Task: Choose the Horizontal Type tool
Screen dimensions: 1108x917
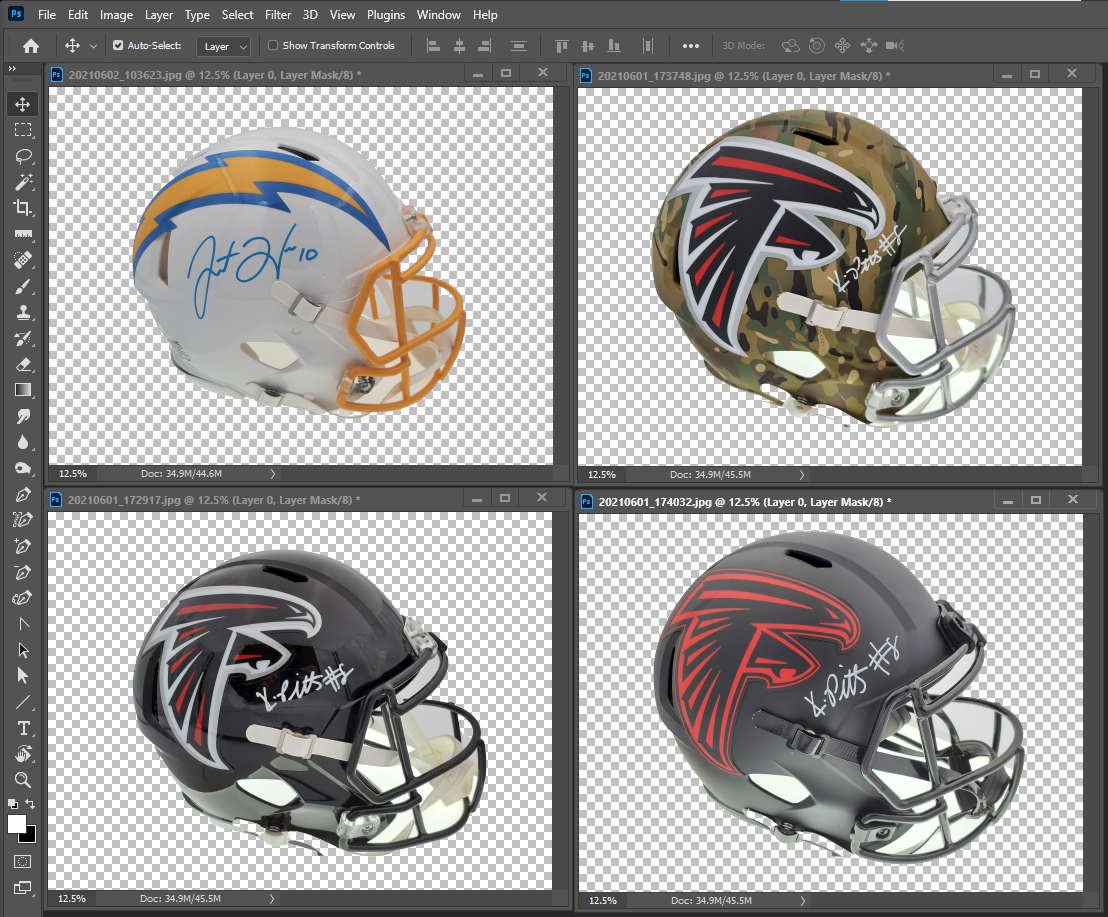Action: pyautogui.click(x=22, y=728)
